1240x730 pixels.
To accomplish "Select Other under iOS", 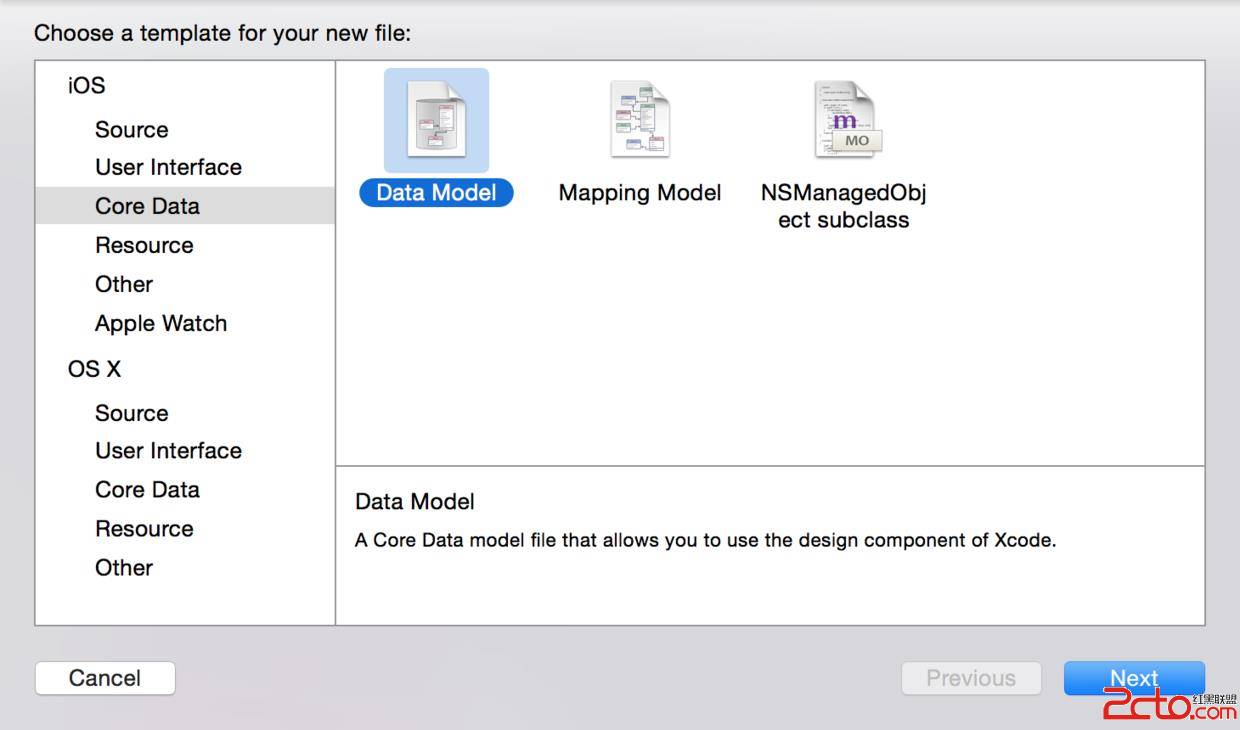I will 124,285.
